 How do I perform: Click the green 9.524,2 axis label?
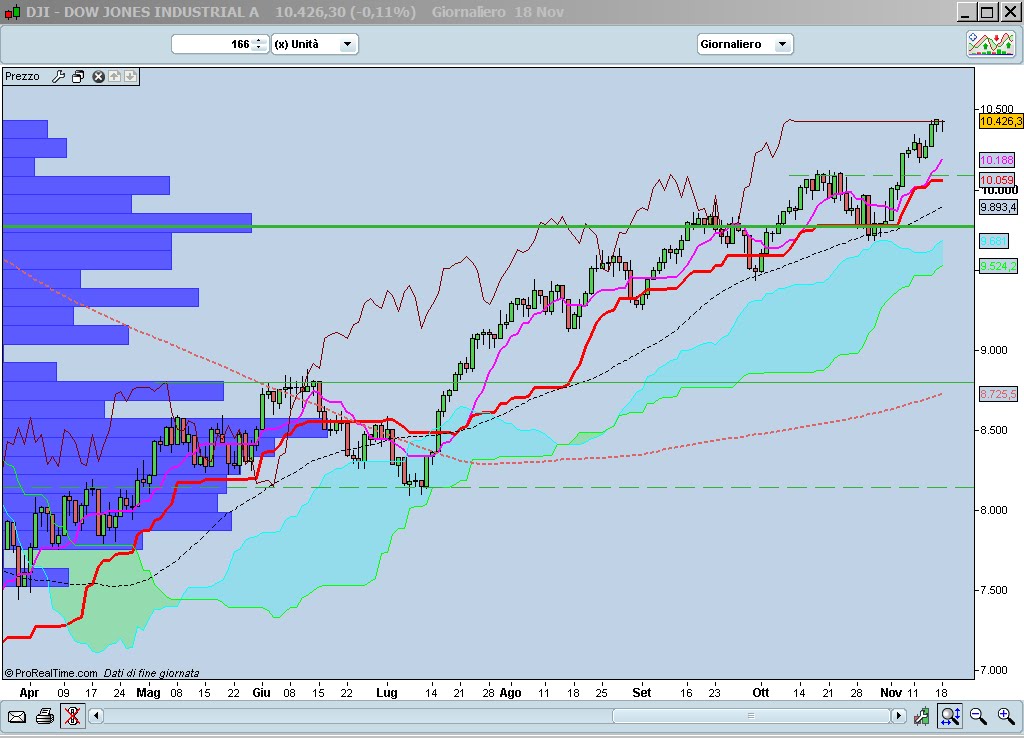999,266
